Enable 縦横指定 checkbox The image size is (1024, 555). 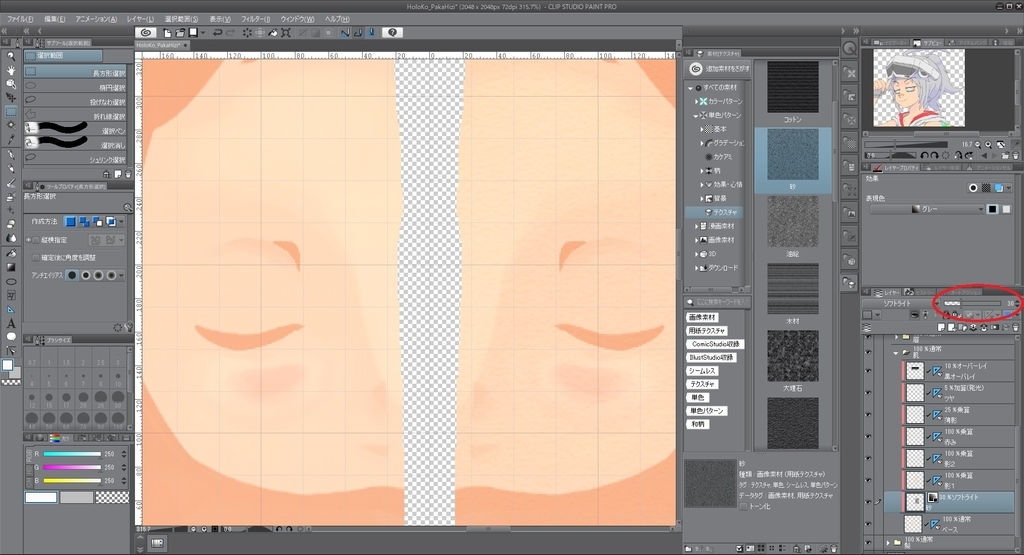pyautogui.click(x=37, y=240)
